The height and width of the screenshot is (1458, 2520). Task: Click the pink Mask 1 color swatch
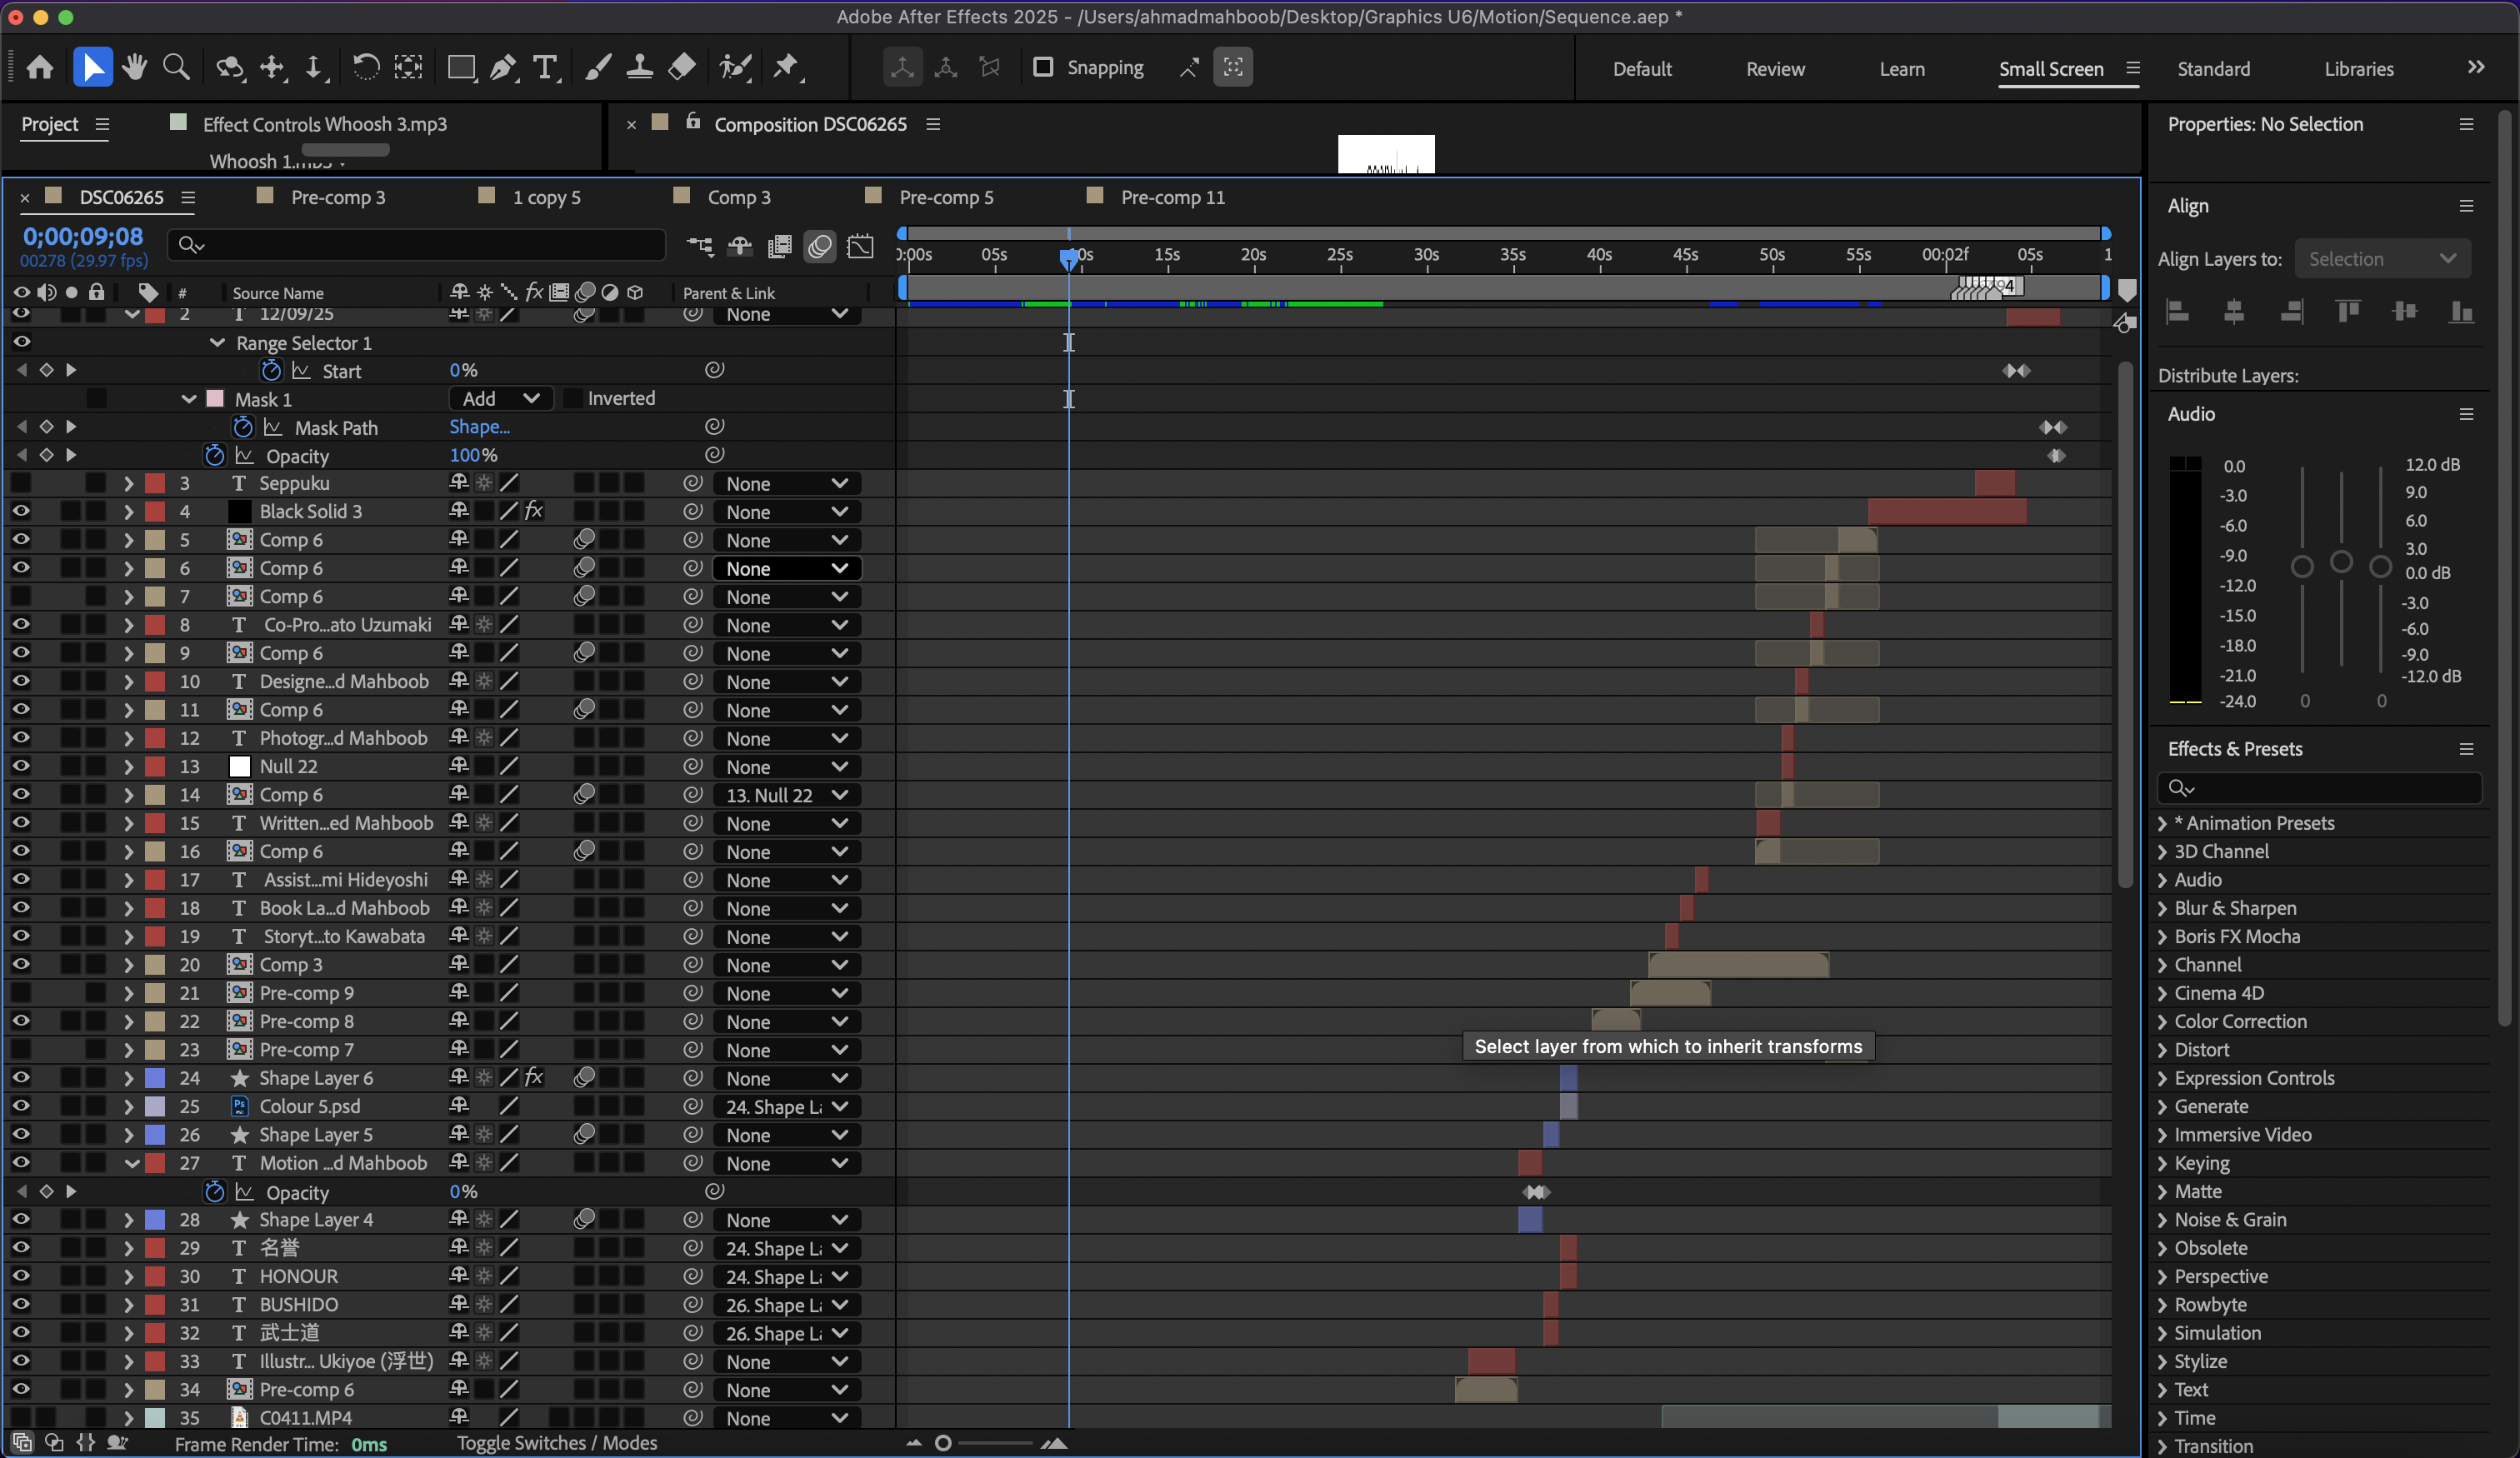point(214,398)
